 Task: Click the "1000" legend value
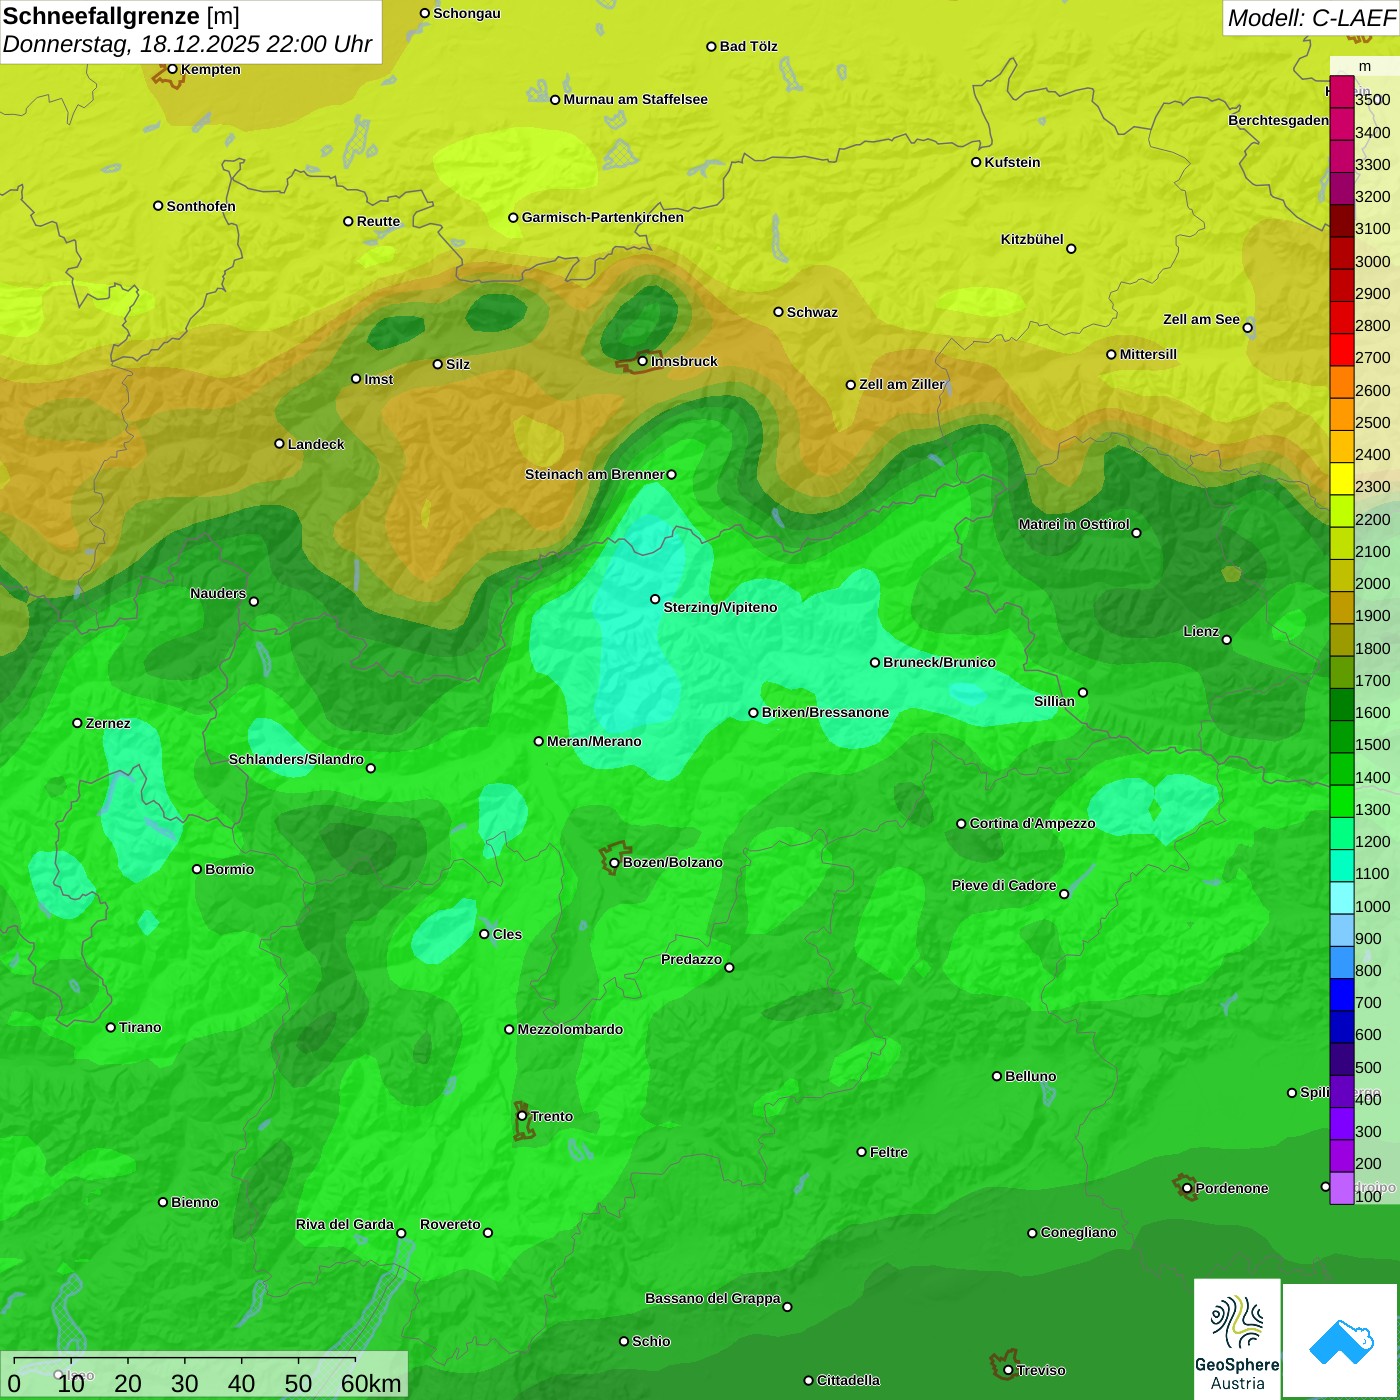[x=1373, y=906]
